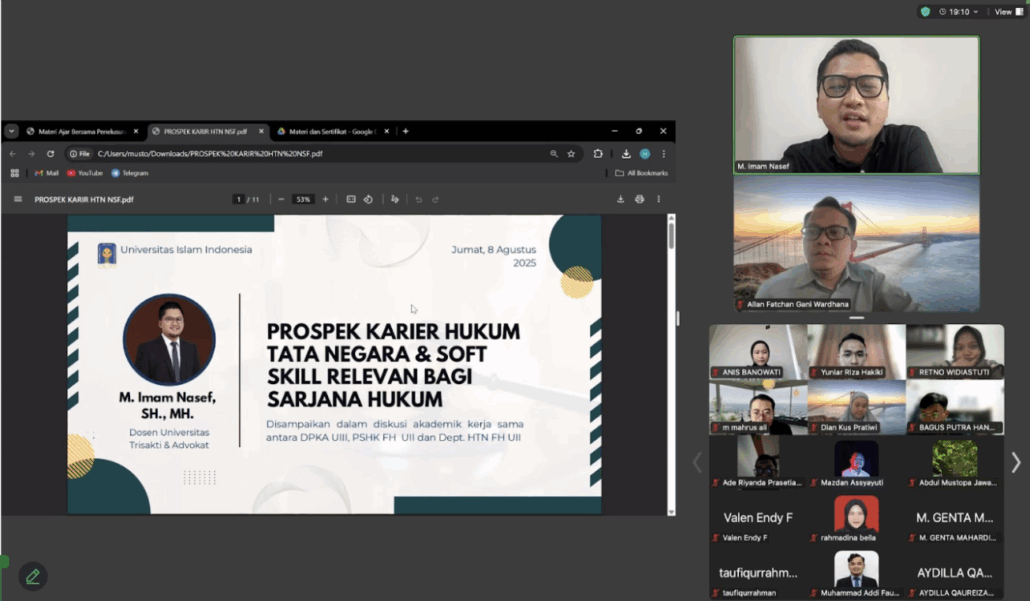Click the Zoom encryption shield icon
1030x601 pixels.
point(925,12)
